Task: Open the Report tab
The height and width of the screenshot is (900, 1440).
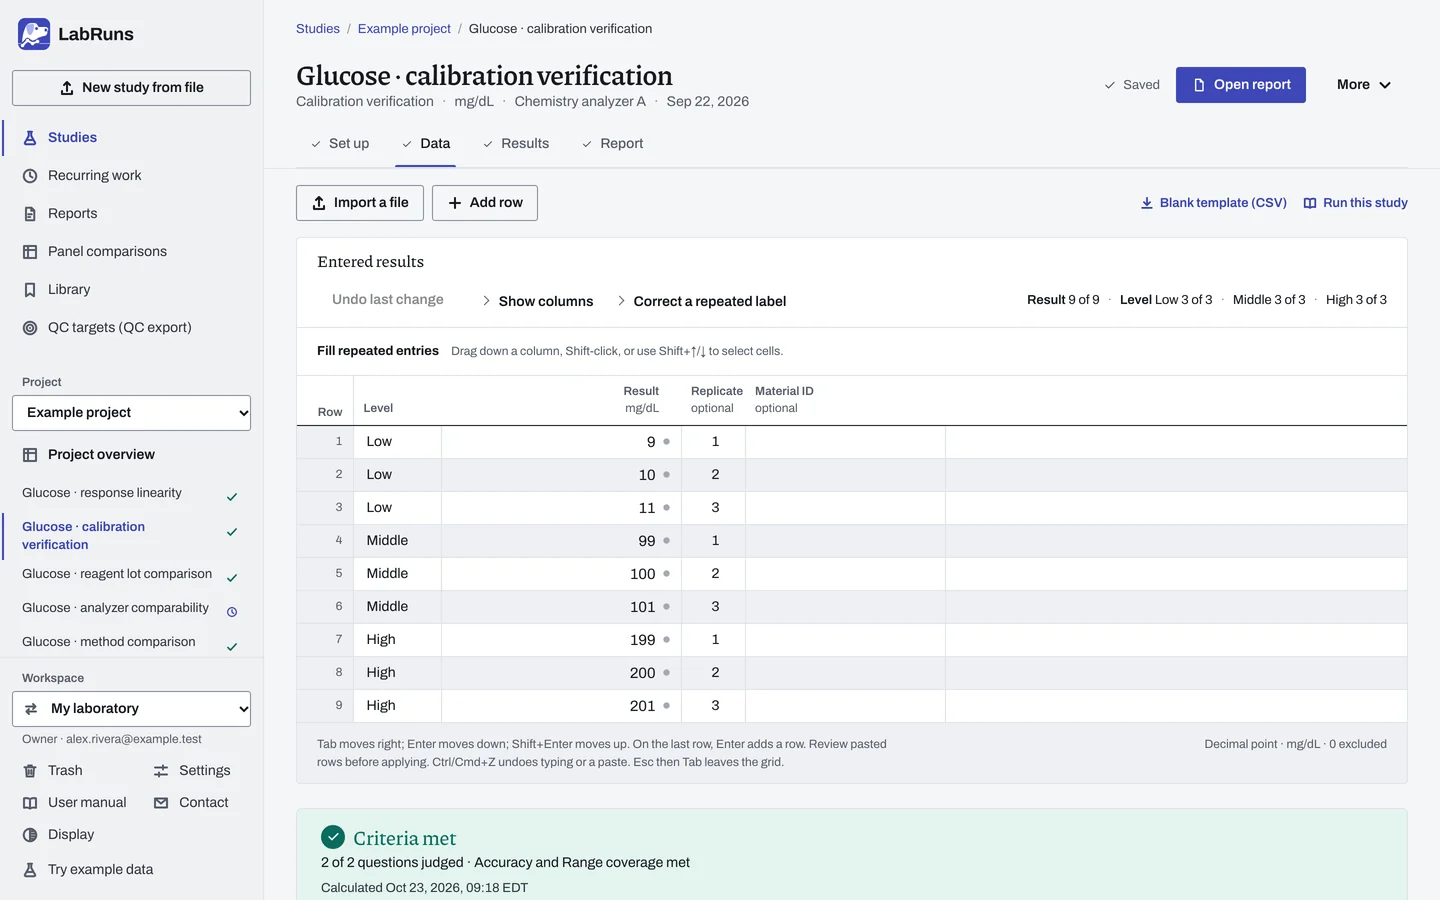Action: coord(612,144)
